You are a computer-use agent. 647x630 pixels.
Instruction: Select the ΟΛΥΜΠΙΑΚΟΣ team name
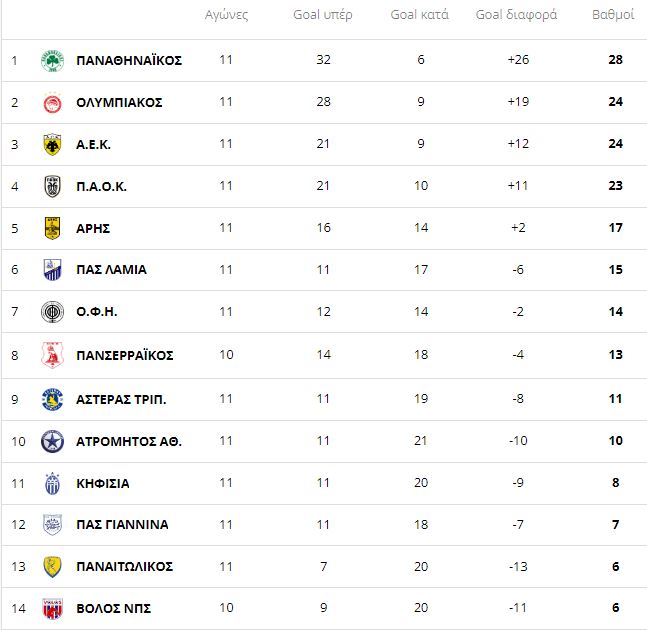click(x=119, y=103)
